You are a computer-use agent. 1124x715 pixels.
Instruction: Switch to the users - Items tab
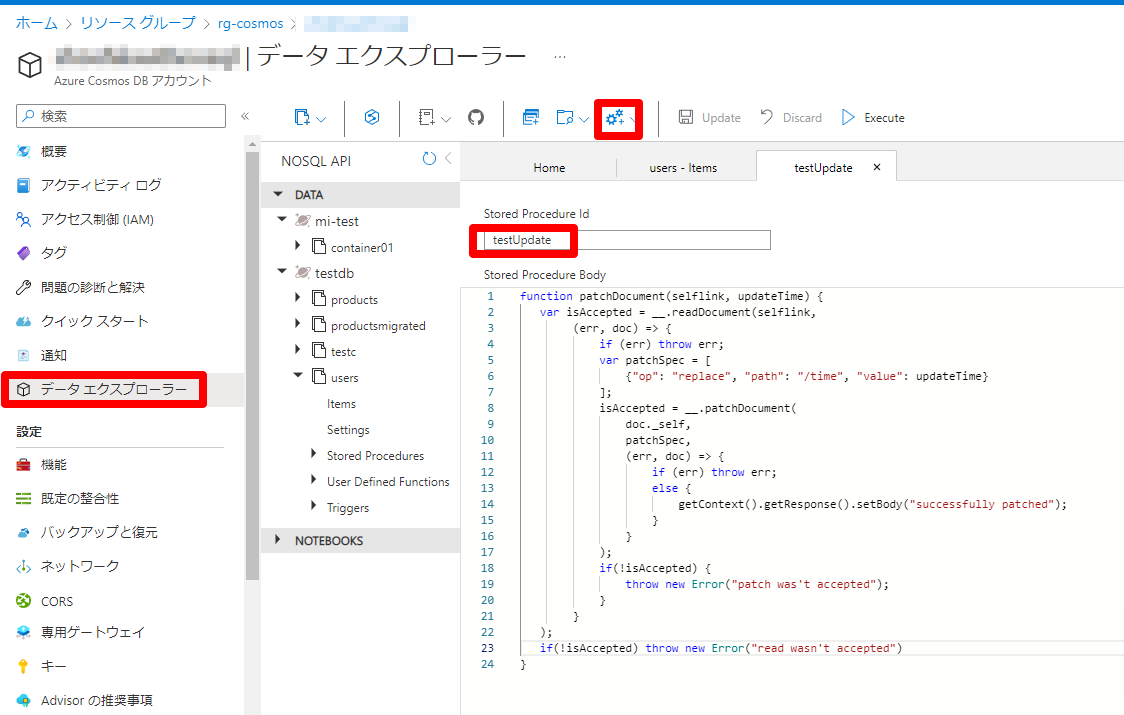click(x=683, y=168)
